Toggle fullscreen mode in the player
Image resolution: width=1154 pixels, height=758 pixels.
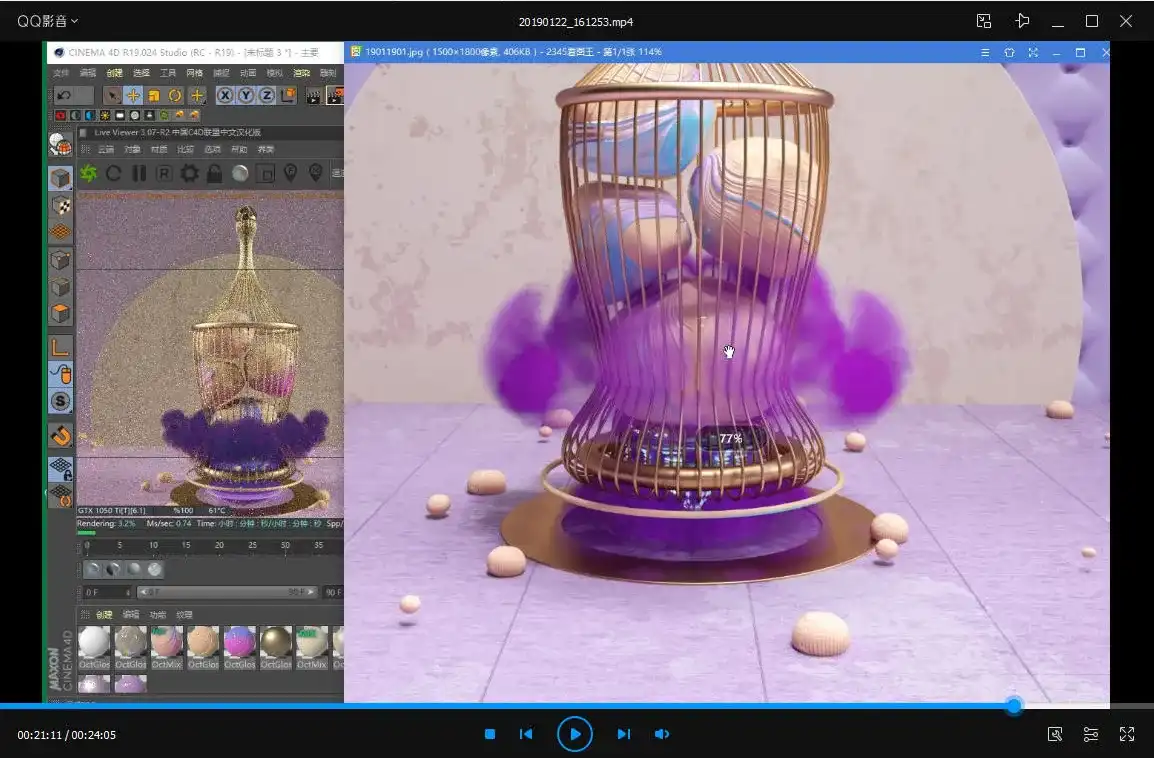point(1127,734)
